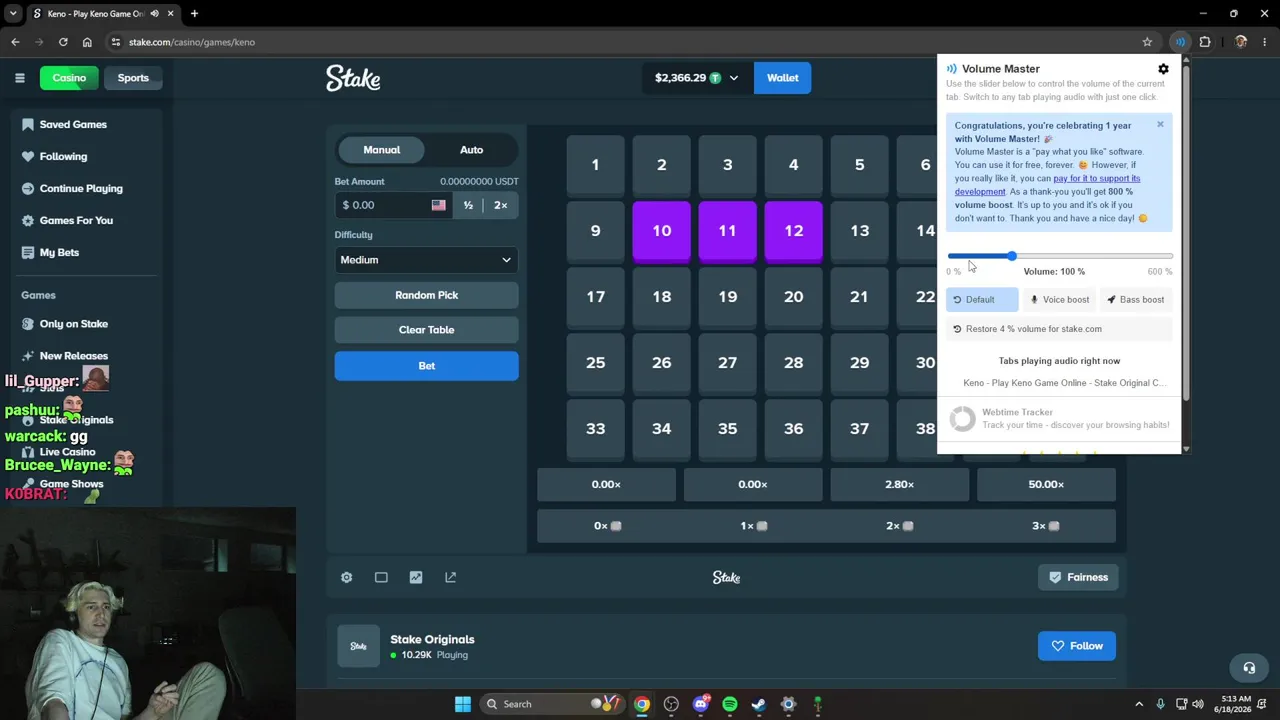Bookmark this page with the star icon

tap(1147, 42)
